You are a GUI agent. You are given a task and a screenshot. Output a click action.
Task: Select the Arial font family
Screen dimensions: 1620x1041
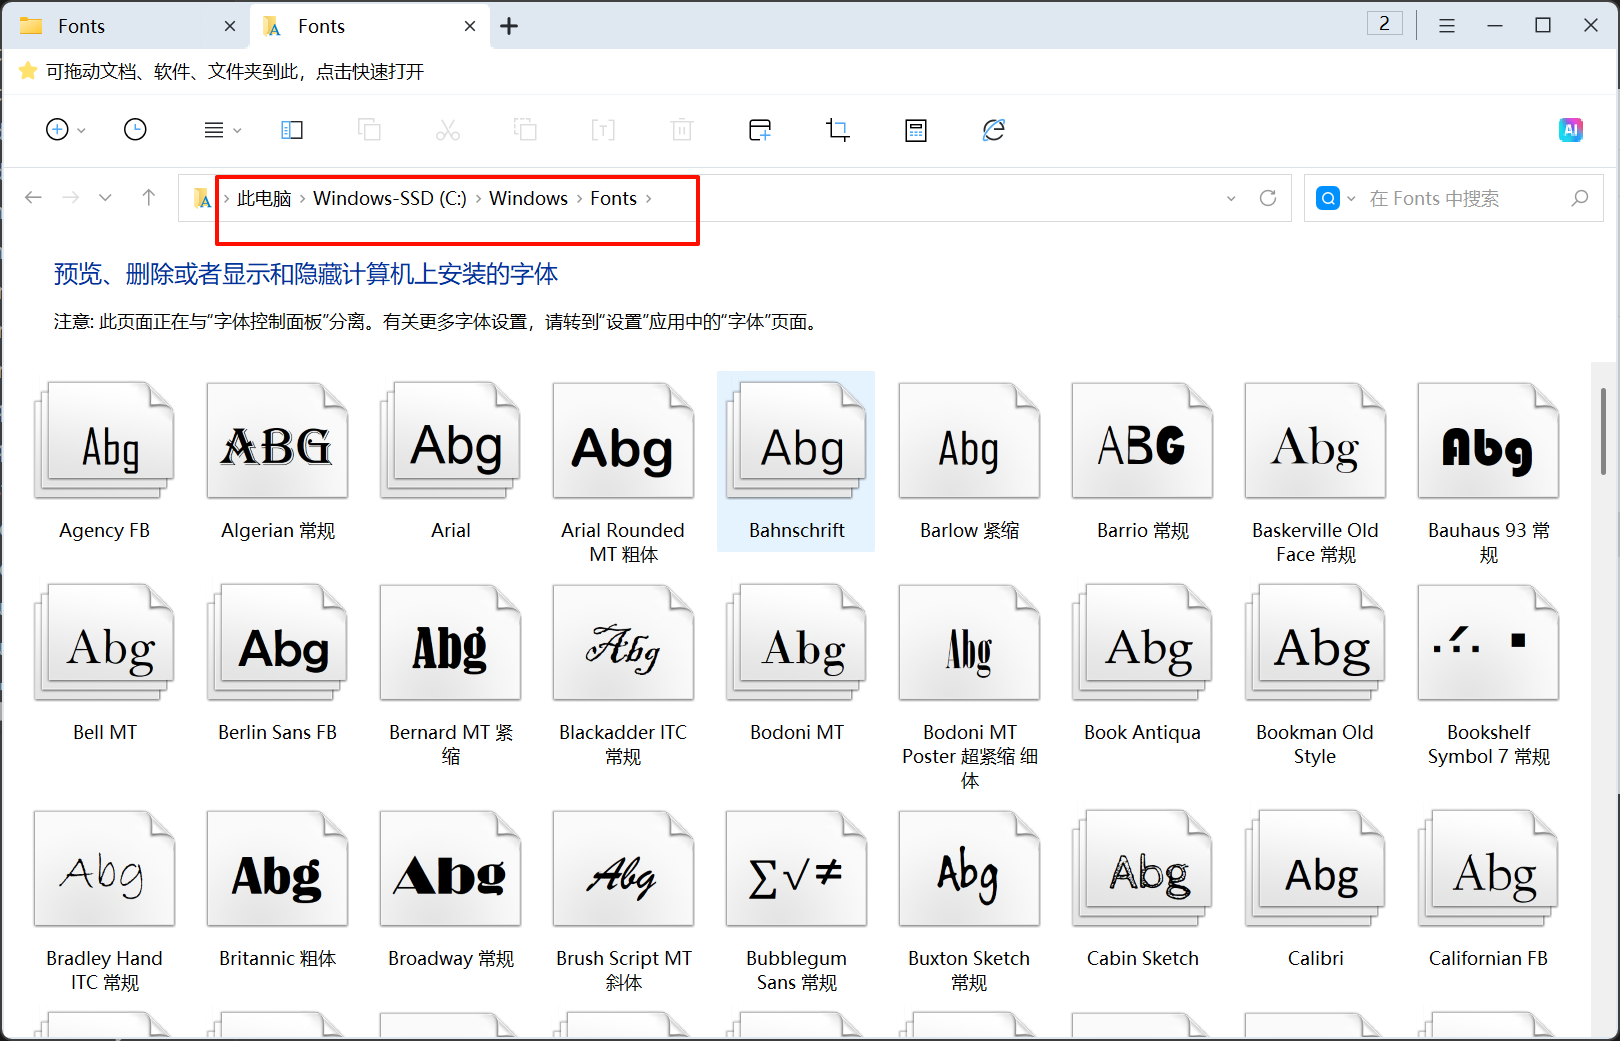451,461
